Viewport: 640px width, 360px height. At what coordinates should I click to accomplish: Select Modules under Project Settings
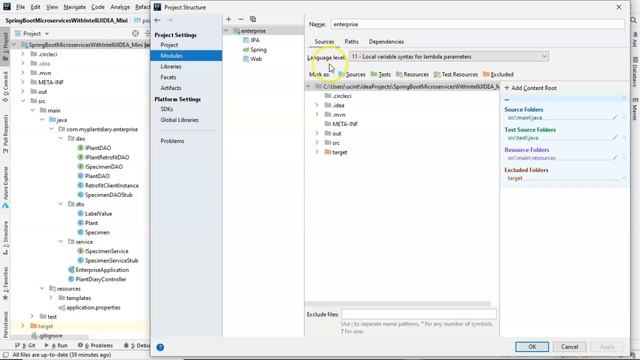(186, 56)
